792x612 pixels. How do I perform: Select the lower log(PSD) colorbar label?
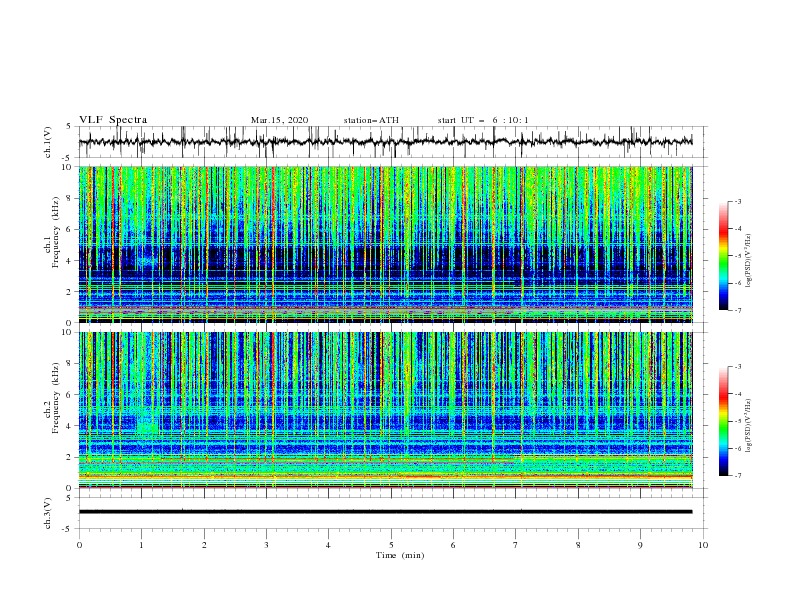(x=749, y=426)
